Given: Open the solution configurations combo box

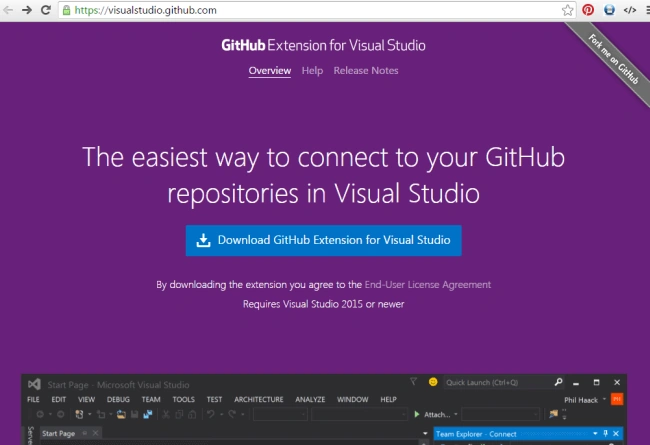Looking at the screenshot, I should click(x=280, y=414).
